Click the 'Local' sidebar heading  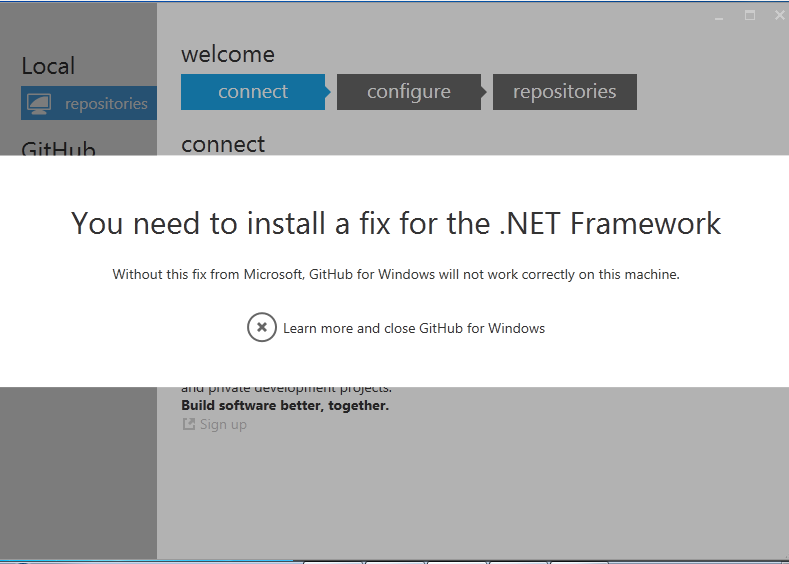[48, 66]
